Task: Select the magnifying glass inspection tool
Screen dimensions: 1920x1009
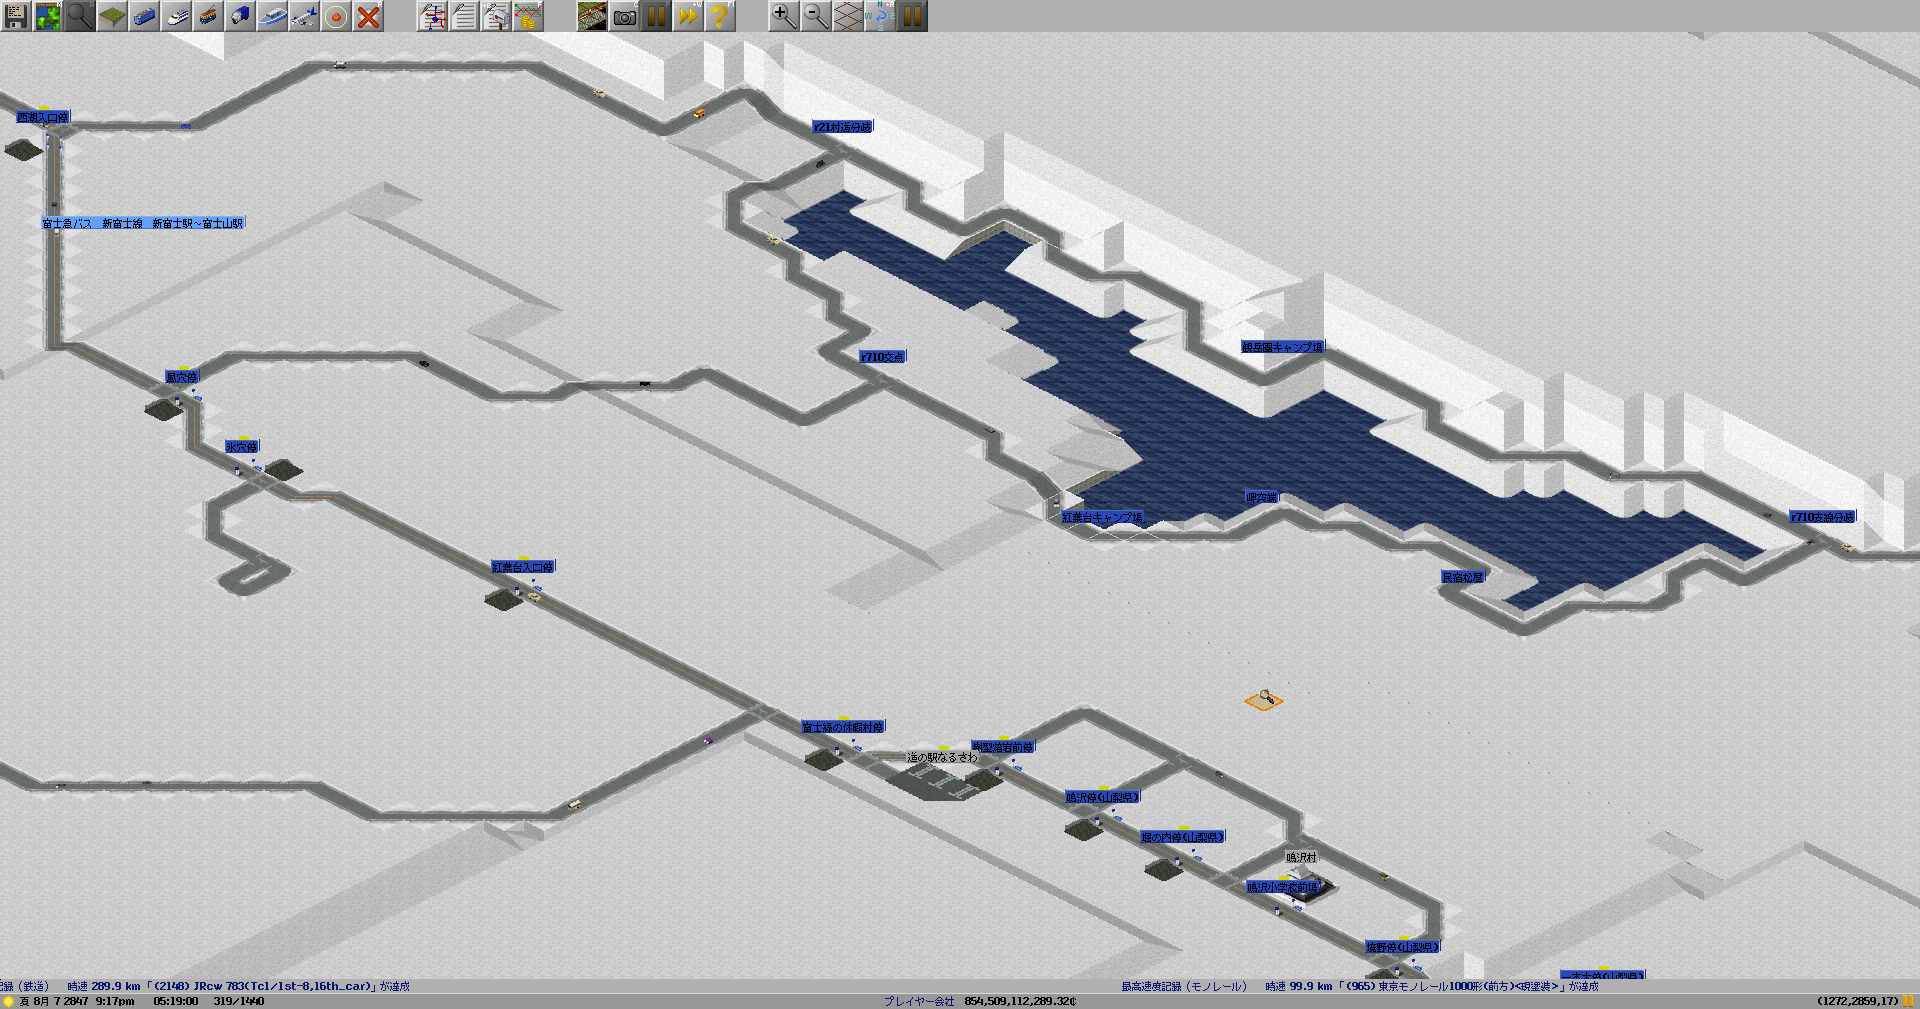Action: coord(80,16)
